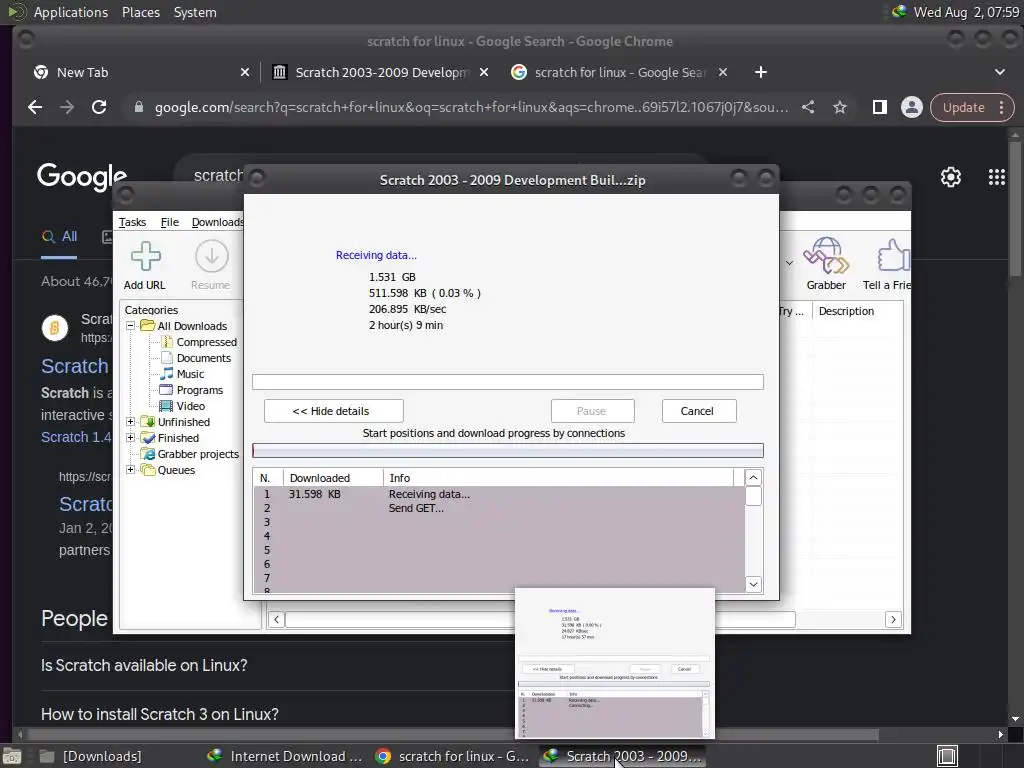The width and height of the screenshot is (1024, 768).
Task: Open the Google apps grid
Action: [x=997, y=177]
